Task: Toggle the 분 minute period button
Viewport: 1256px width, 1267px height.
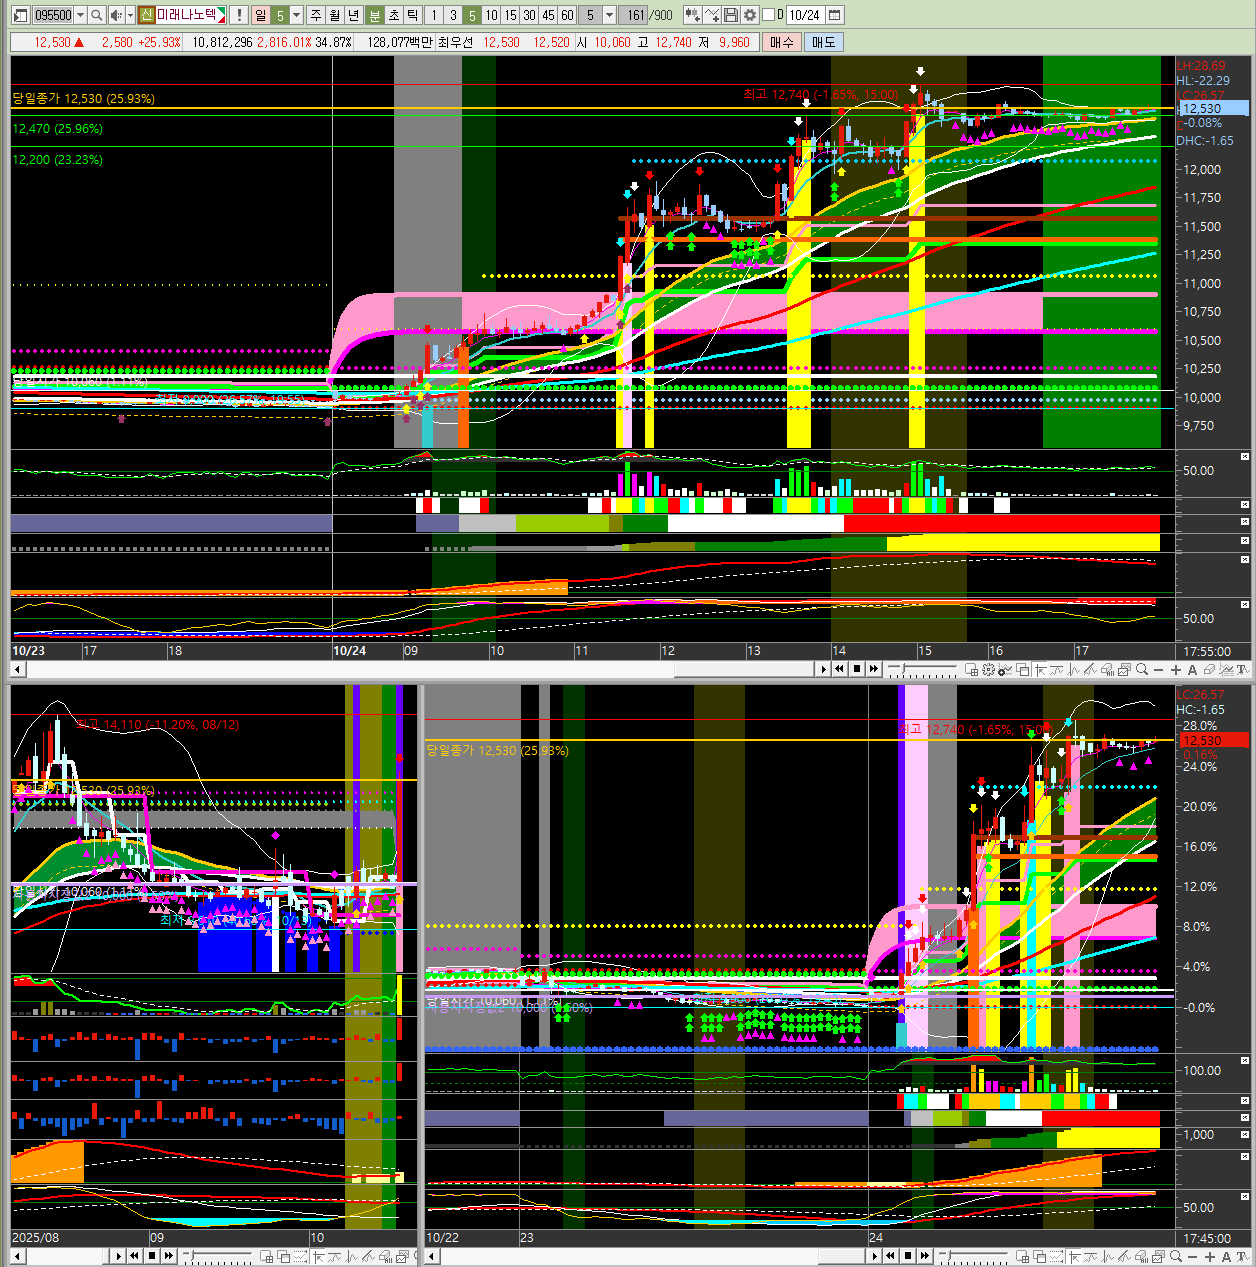Action: point(375,15)
